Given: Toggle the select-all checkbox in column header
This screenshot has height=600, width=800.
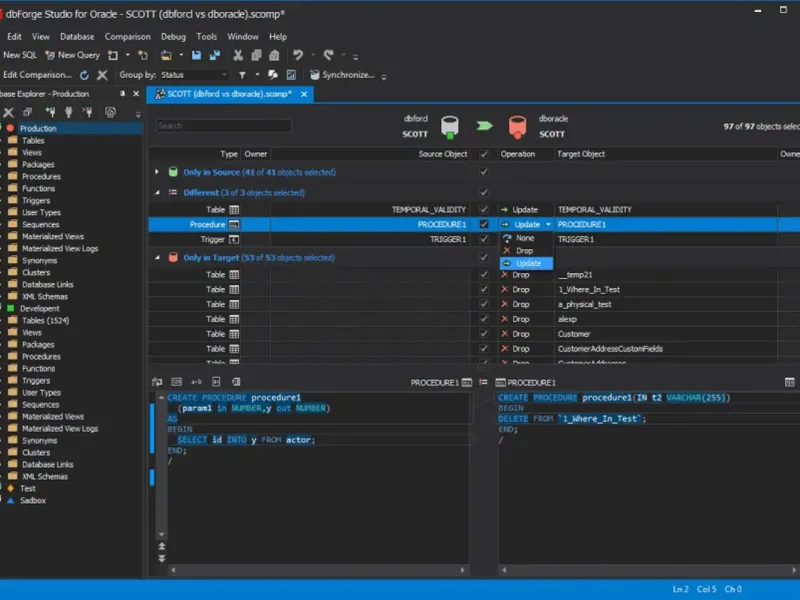Looking at the screenshot, I should tap(484, 154).
